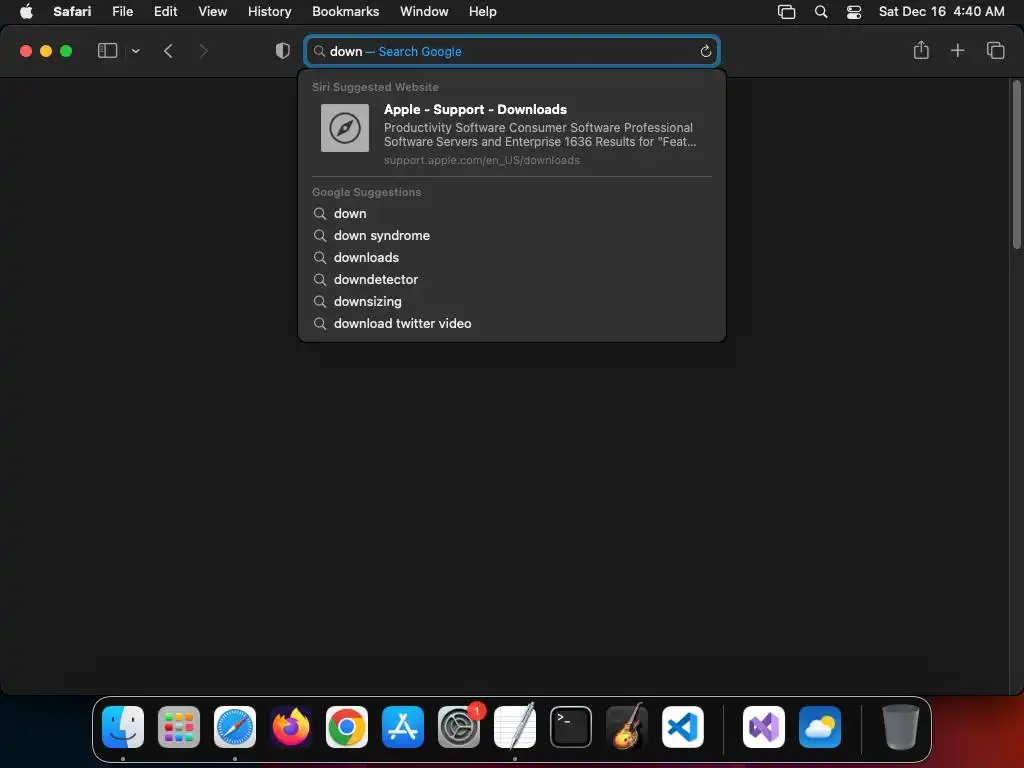
Task: Open Launchpad from the Dock
Action: pyautogui.click(x=179, y=727)
